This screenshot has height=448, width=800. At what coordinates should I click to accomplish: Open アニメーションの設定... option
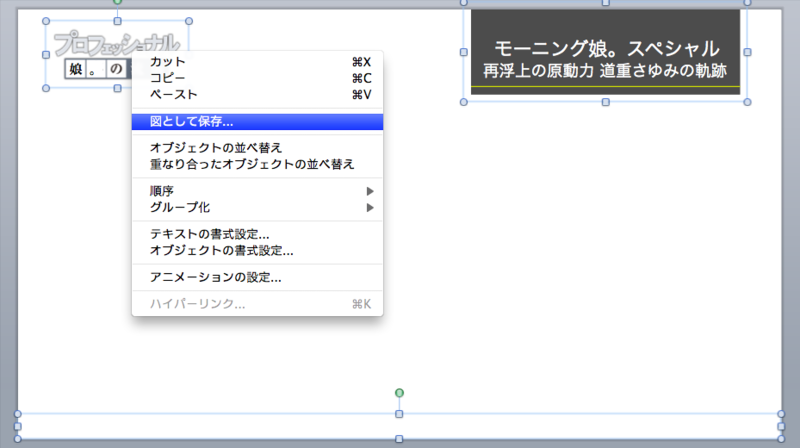coord(257,277)
